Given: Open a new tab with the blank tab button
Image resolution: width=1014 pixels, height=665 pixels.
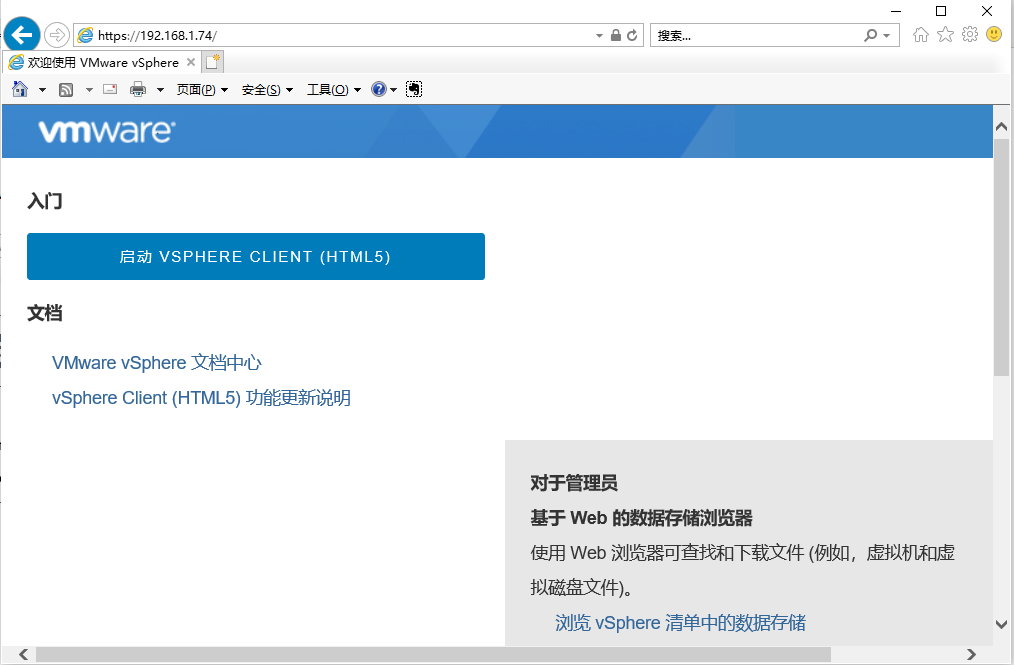Looking at the screenshot, I should [213, 62].
